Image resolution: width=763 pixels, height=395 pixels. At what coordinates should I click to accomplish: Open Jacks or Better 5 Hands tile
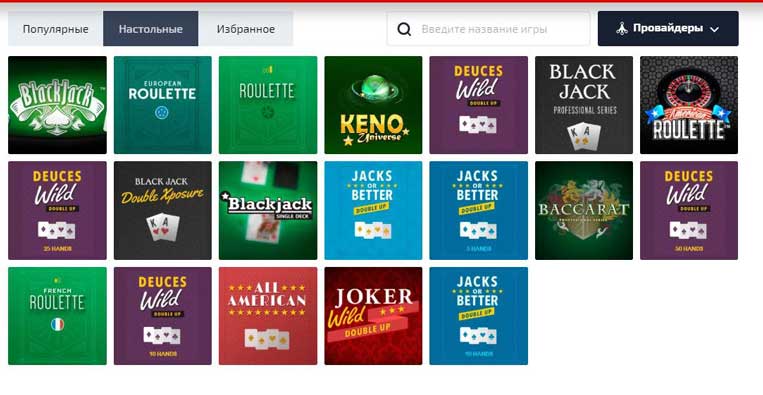(478, 211)
